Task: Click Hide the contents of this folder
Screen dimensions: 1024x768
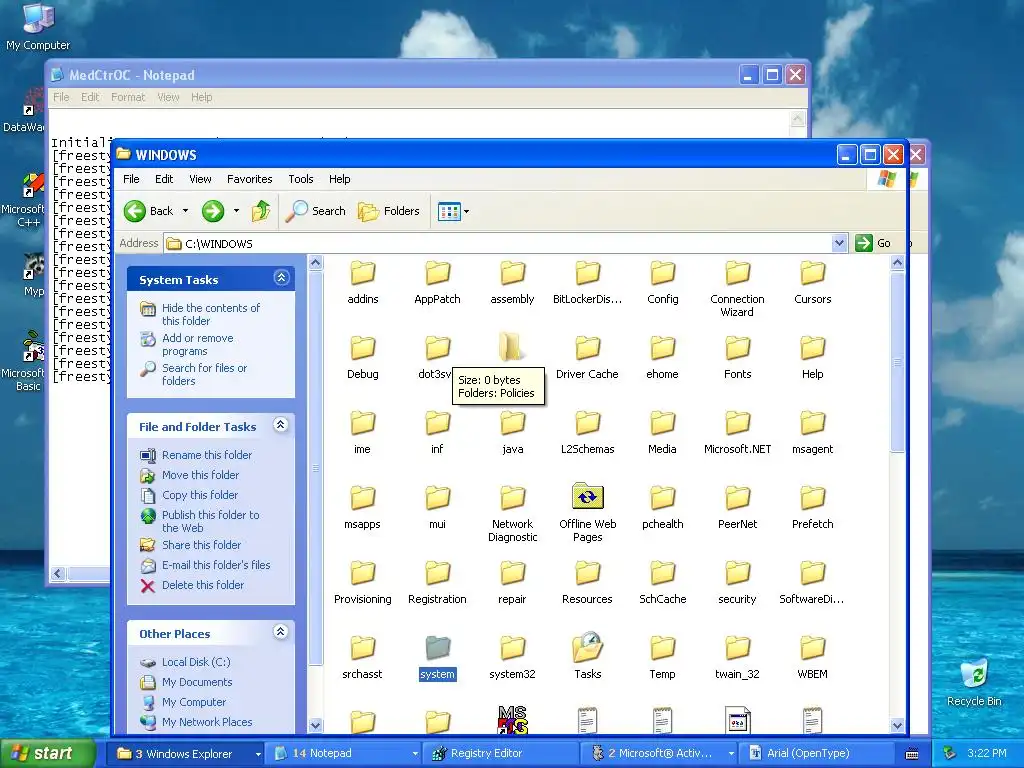Action: coord(210,314)
